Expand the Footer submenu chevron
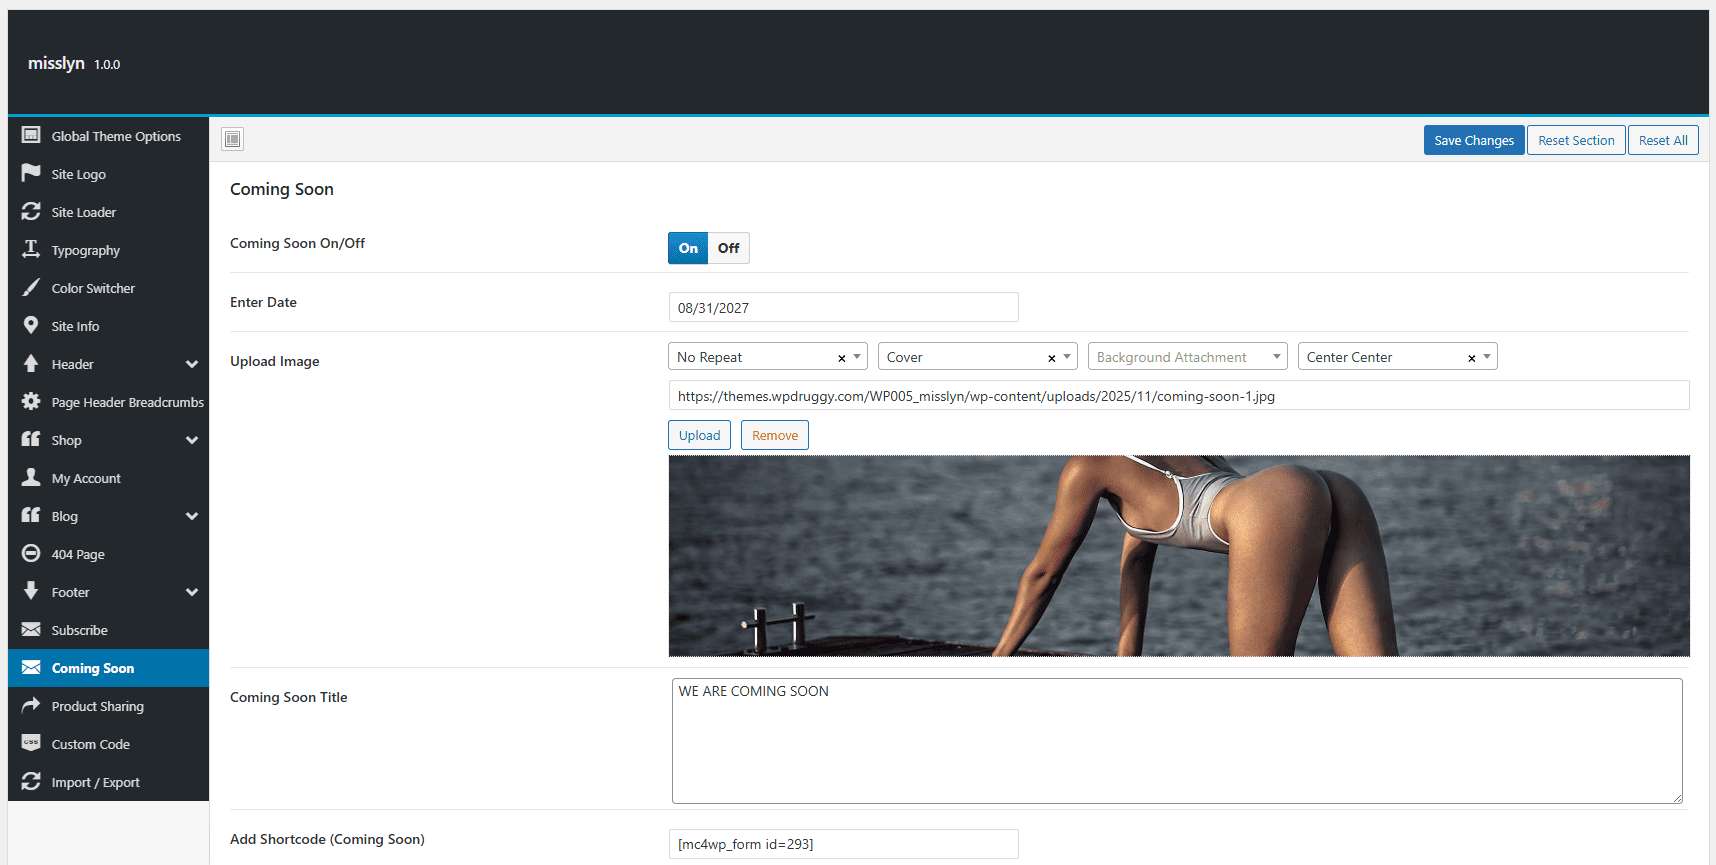Viewport: 1716px width, 865px height. pos(192,592)
